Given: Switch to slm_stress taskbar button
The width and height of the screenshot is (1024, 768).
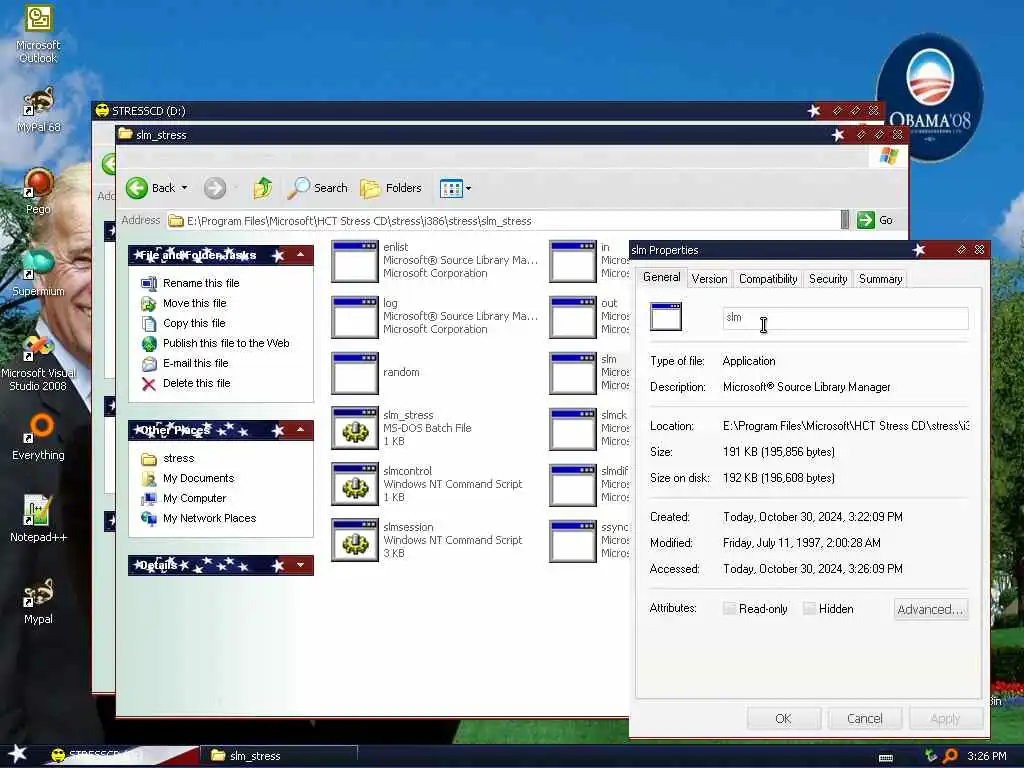Looking at the screenshot, I should [280, 756].
